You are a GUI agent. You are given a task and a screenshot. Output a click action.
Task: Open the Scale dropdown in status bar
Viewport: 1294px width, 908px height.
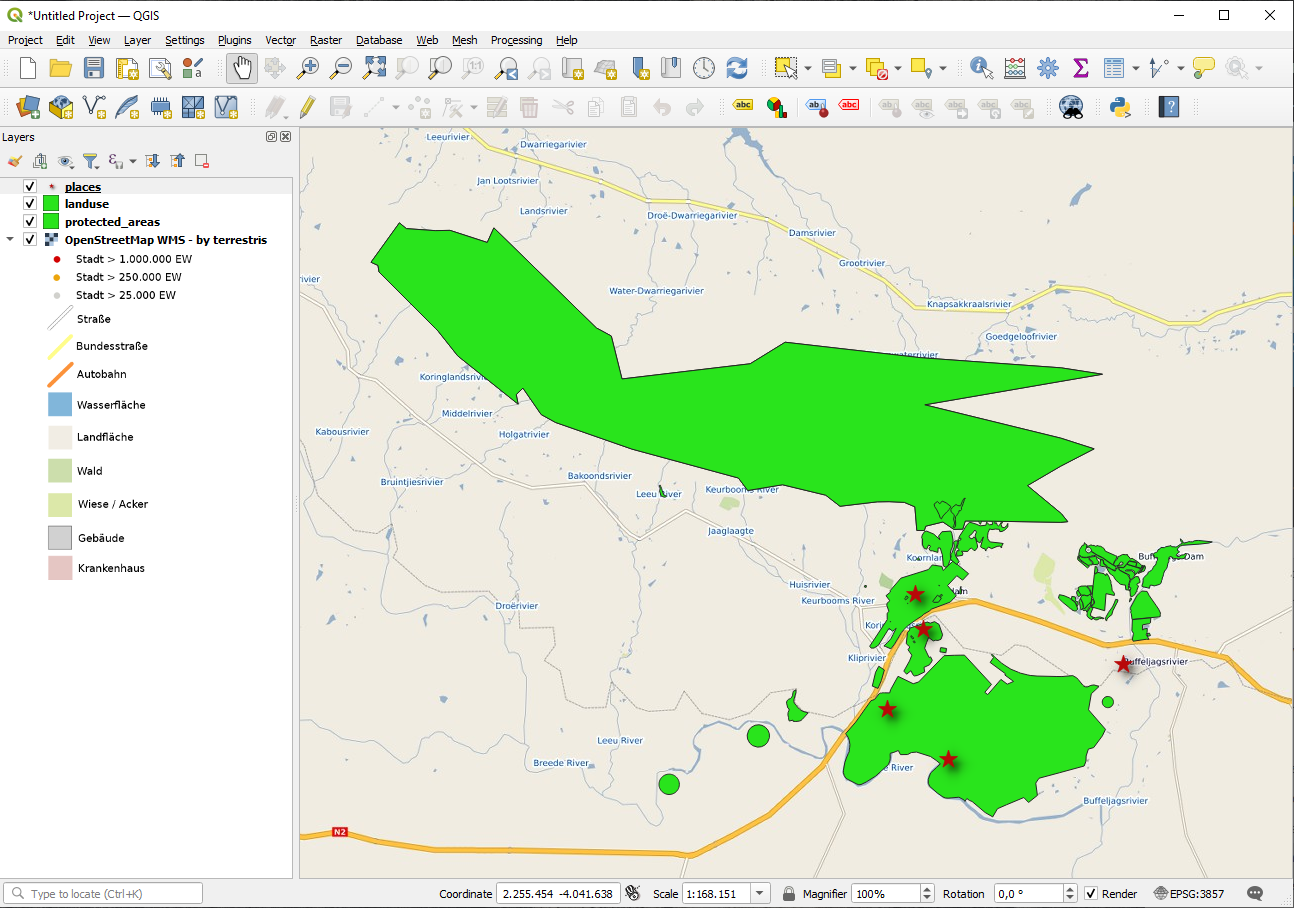[760, 893]
